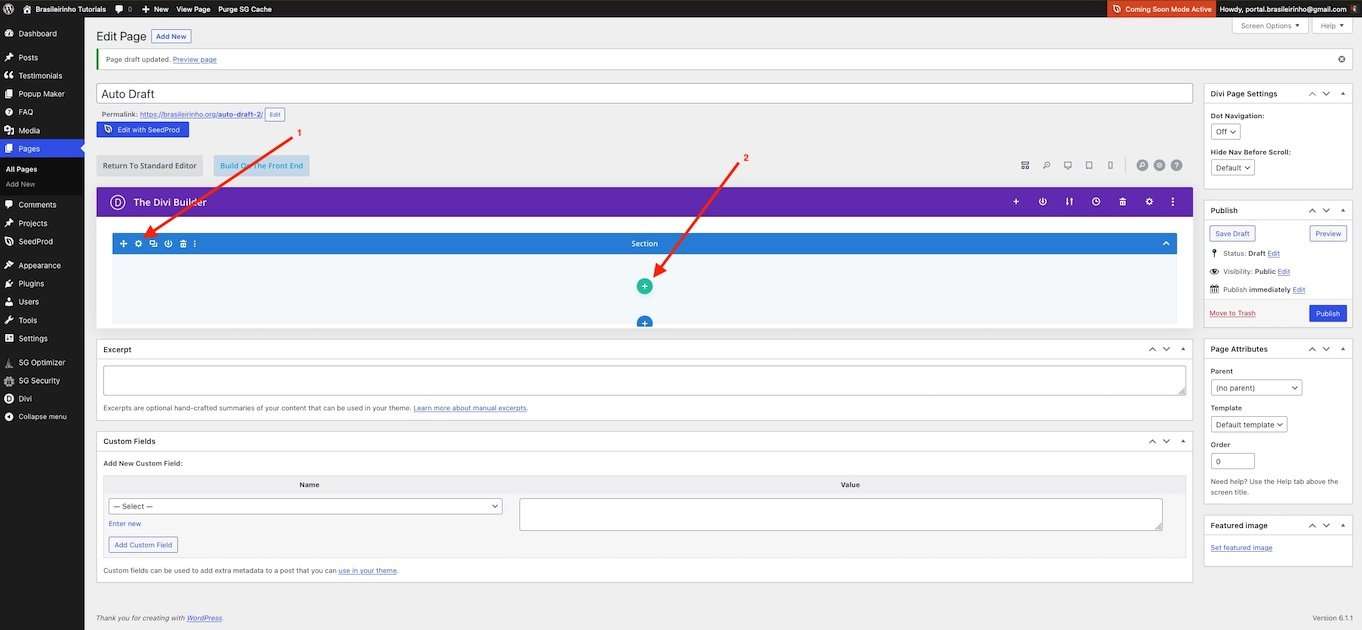Toggle Publish panel collapse triangle
Image resolution: width=1362 pixels, height=630 pixels.
1342,210
